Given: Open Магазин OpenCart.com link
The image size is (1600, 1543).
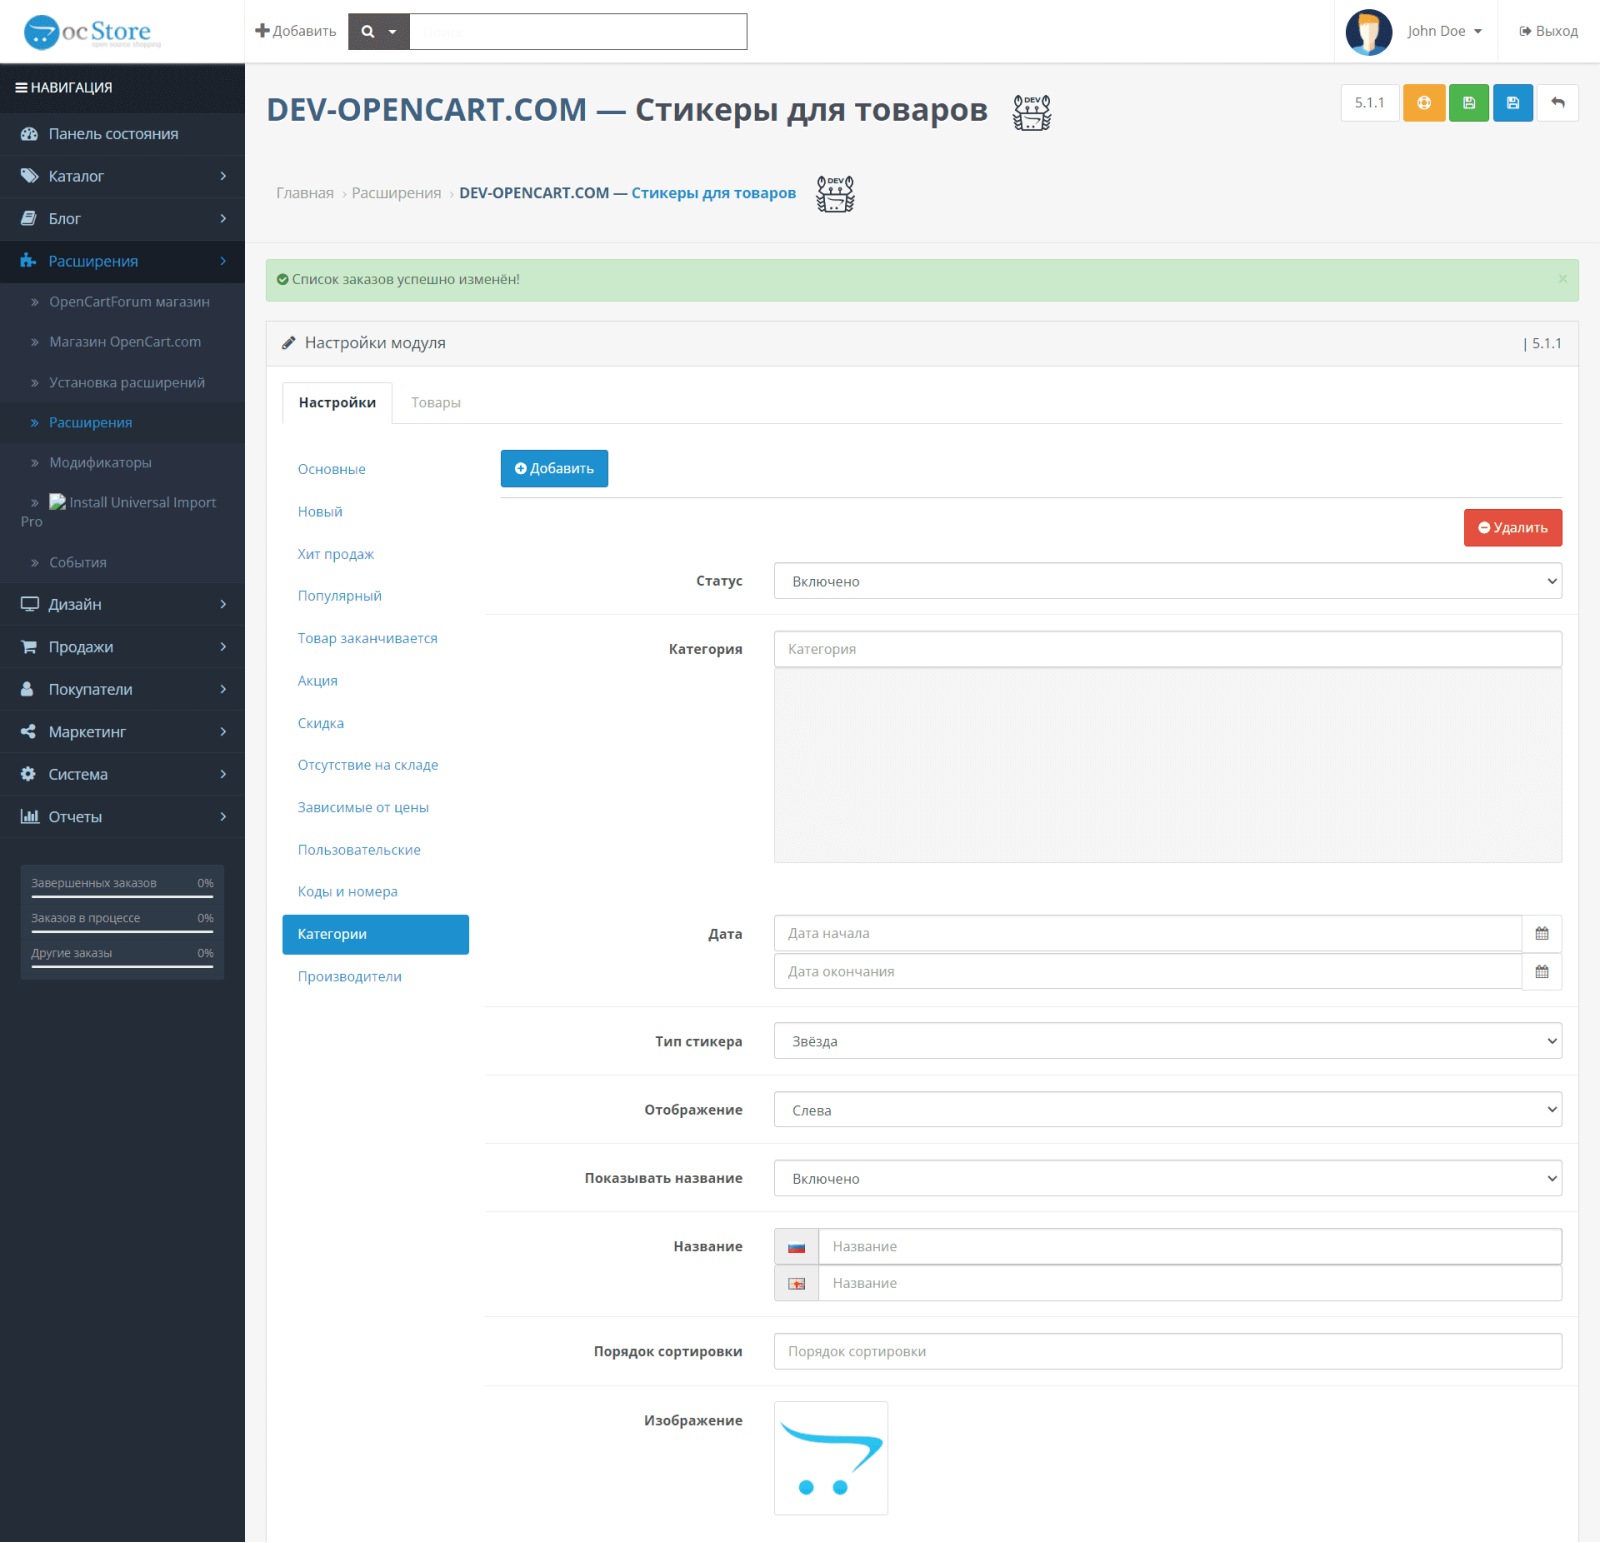Looking at the screenshot, I should [122, 342].
